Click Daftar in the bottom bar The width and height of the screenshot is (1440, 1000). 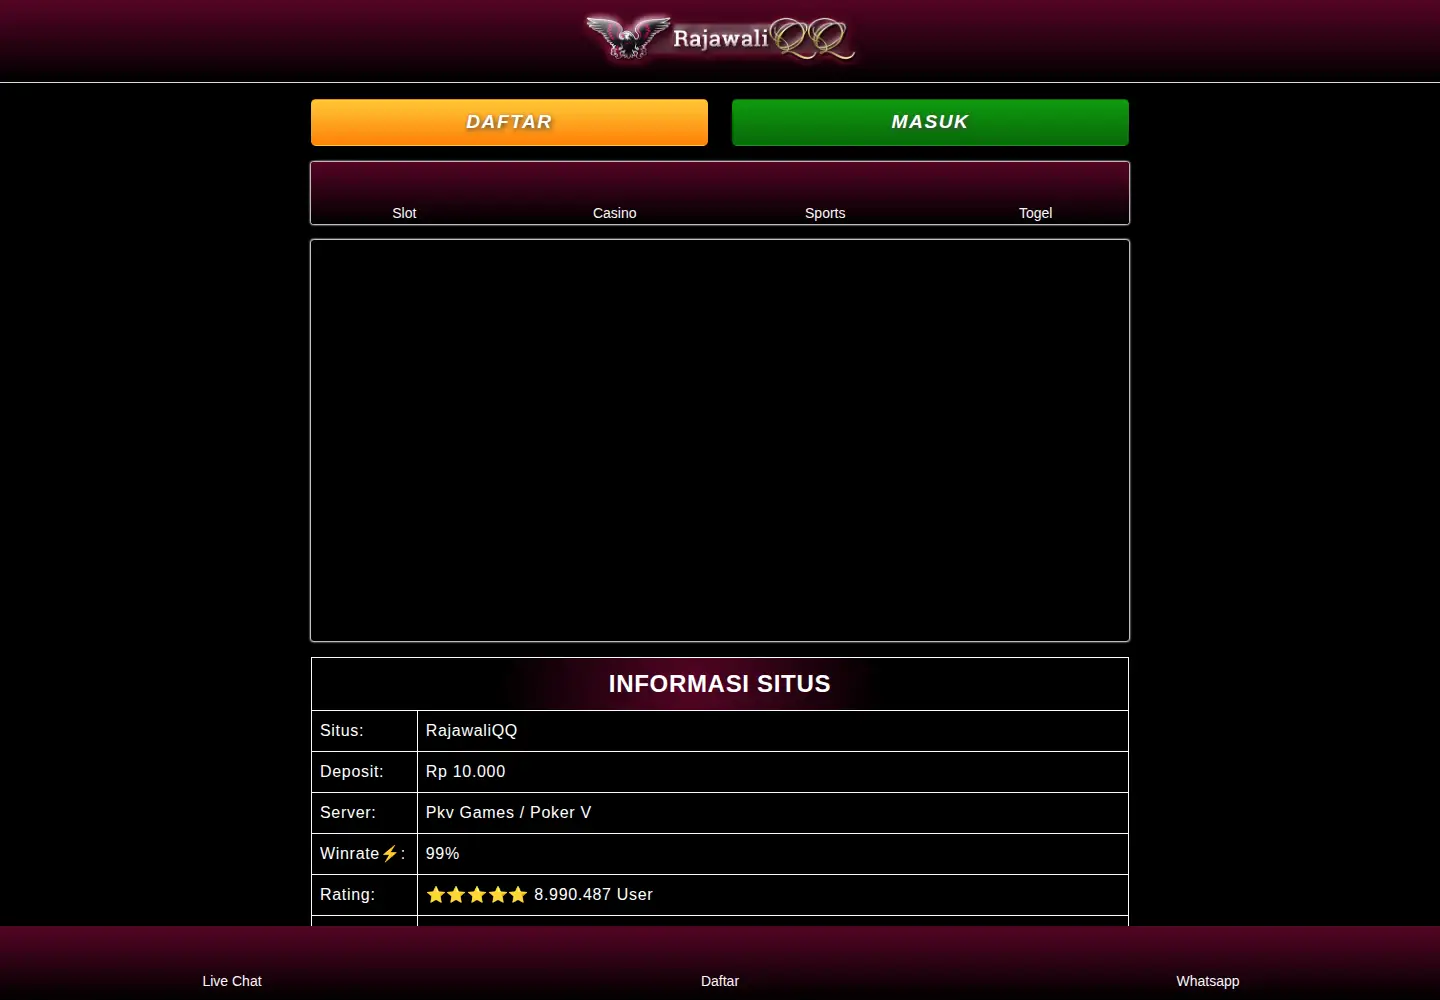coord(720,981)
